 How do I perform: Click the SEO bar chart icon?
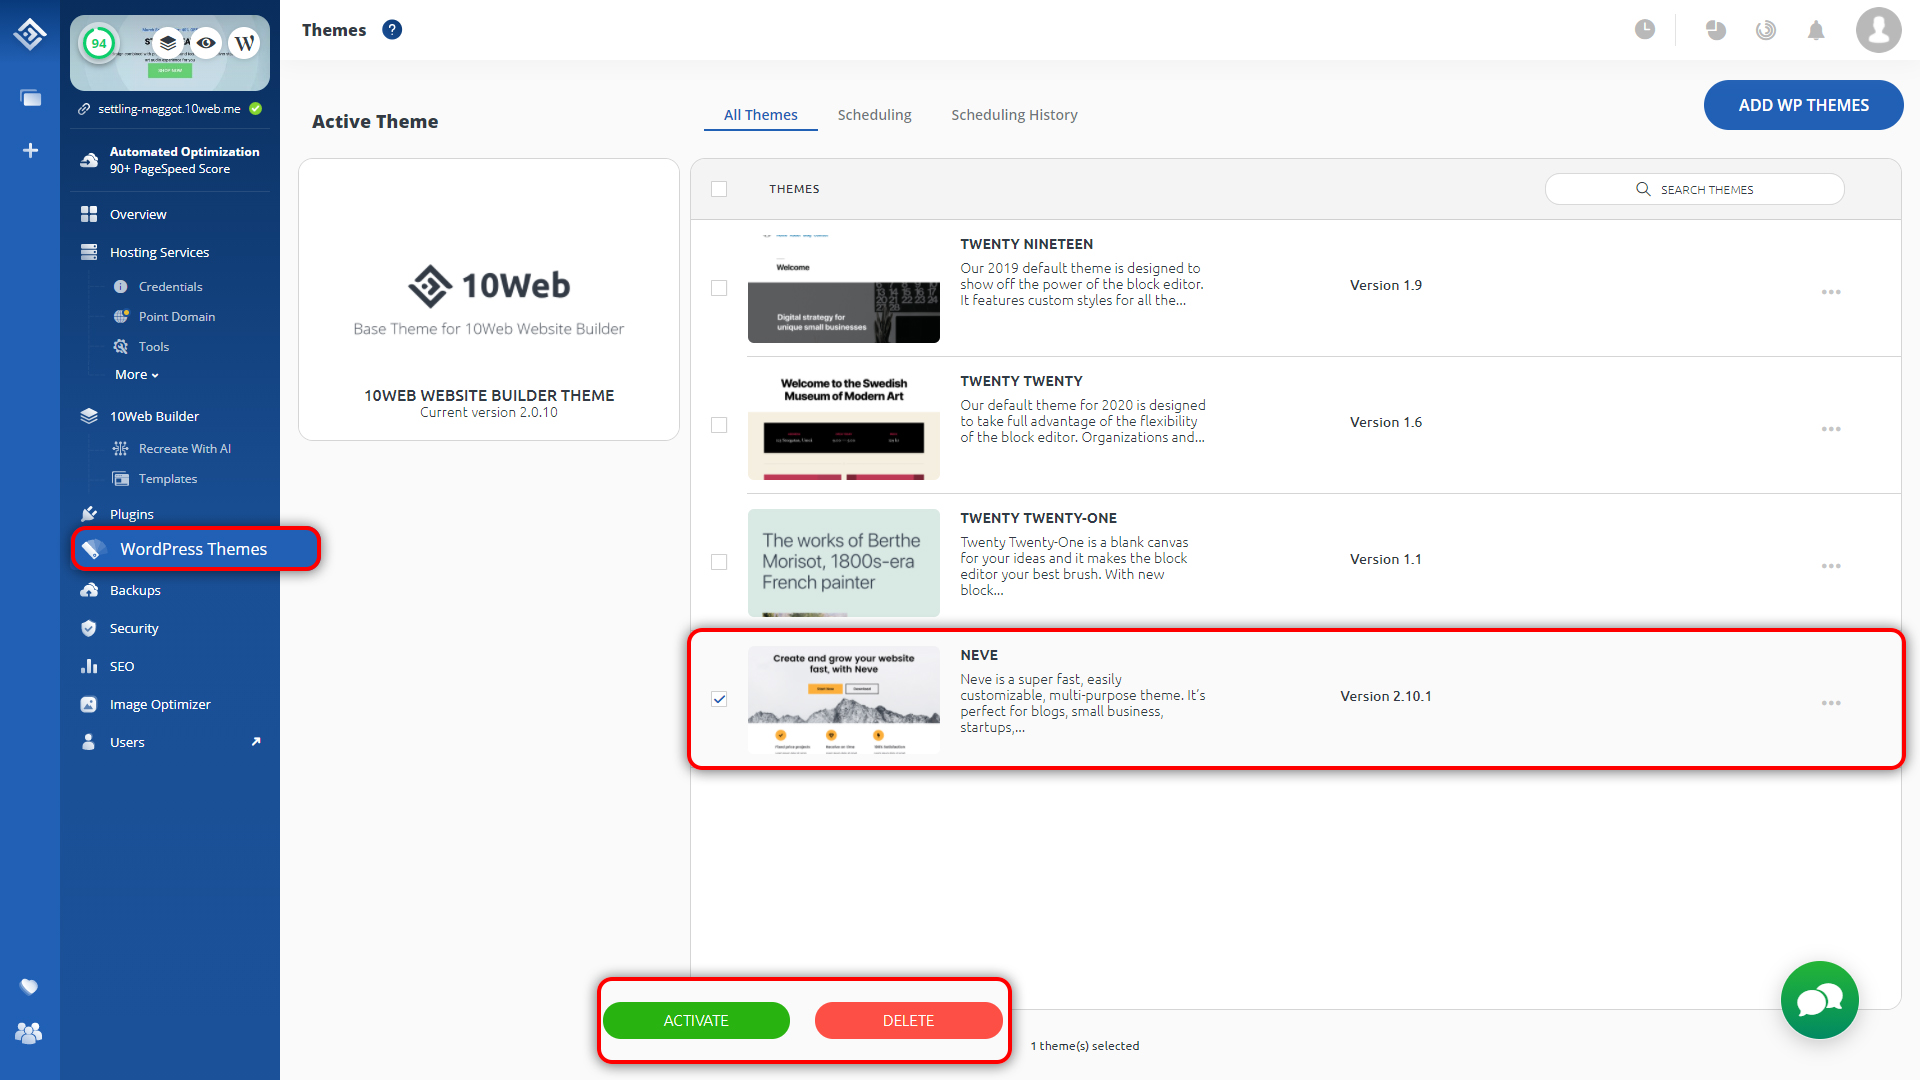coord(89,666)
